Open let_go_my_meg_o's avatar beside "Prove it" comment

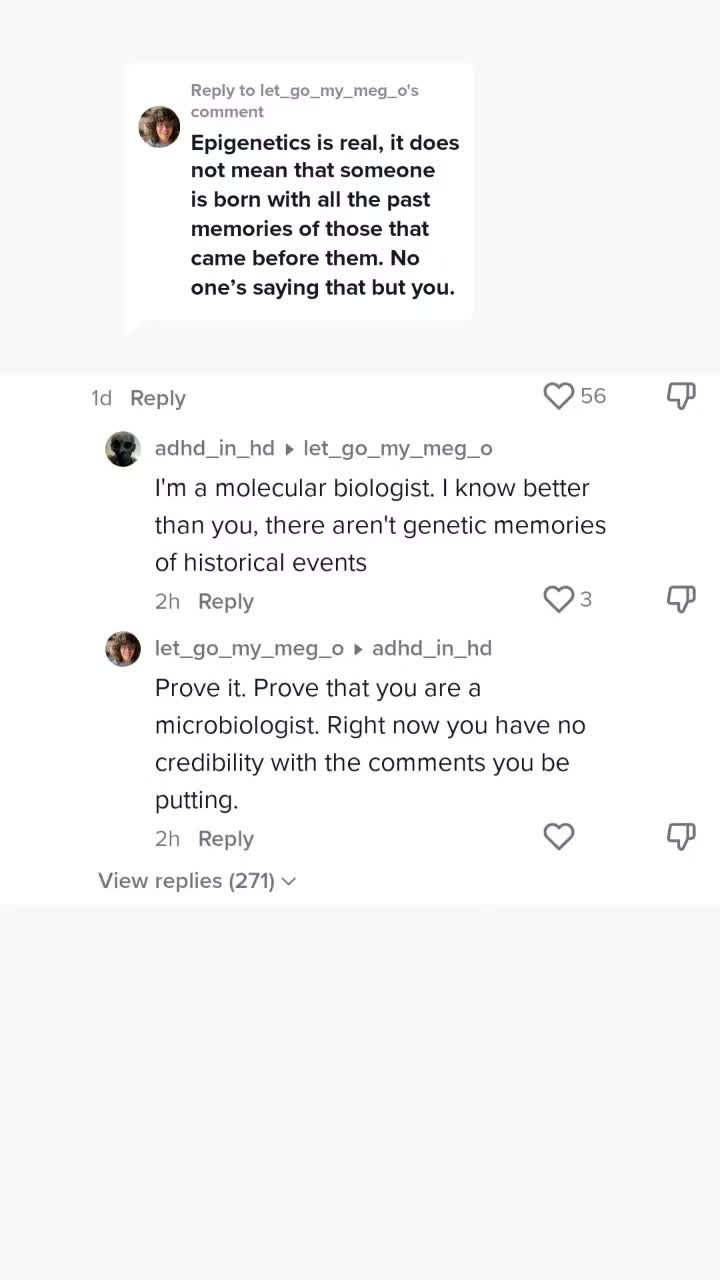coord(123,649)
